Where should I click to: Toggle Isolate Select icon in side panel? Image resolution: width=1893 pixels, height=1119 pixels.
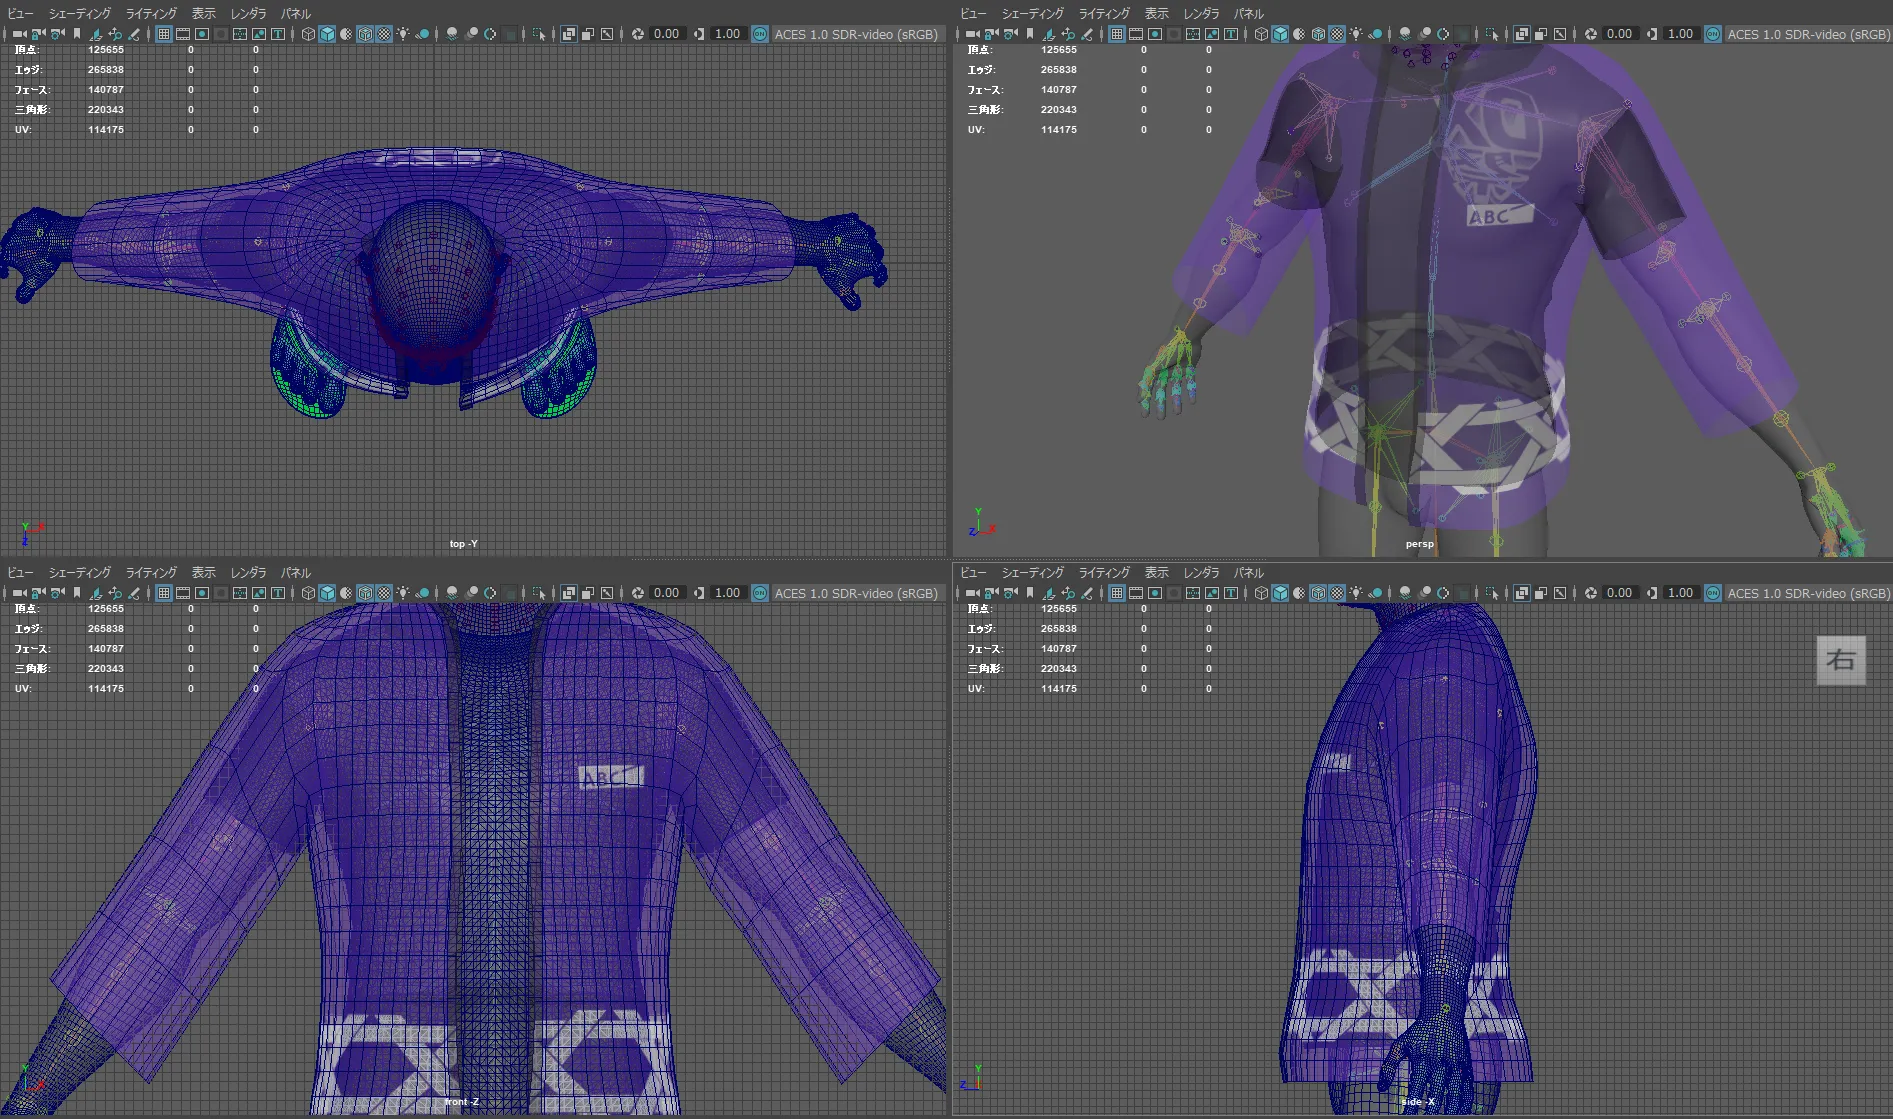click(1492, 593)
